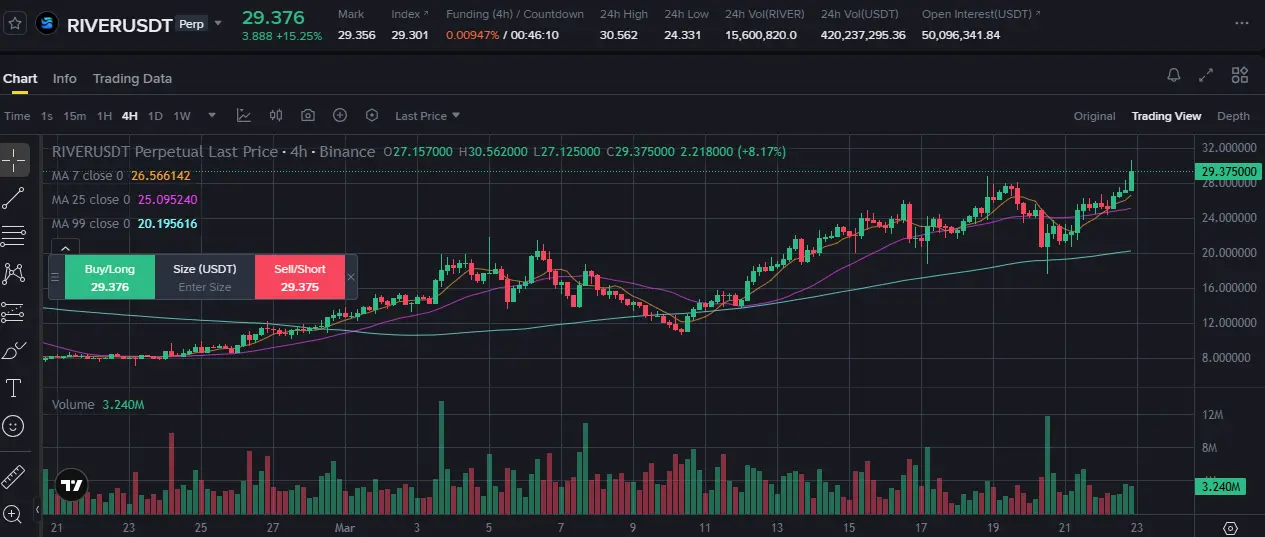Screen dimensions: 1265x537
Task: Click Buy/Long at 29.376
Action: tap(110, 277)
